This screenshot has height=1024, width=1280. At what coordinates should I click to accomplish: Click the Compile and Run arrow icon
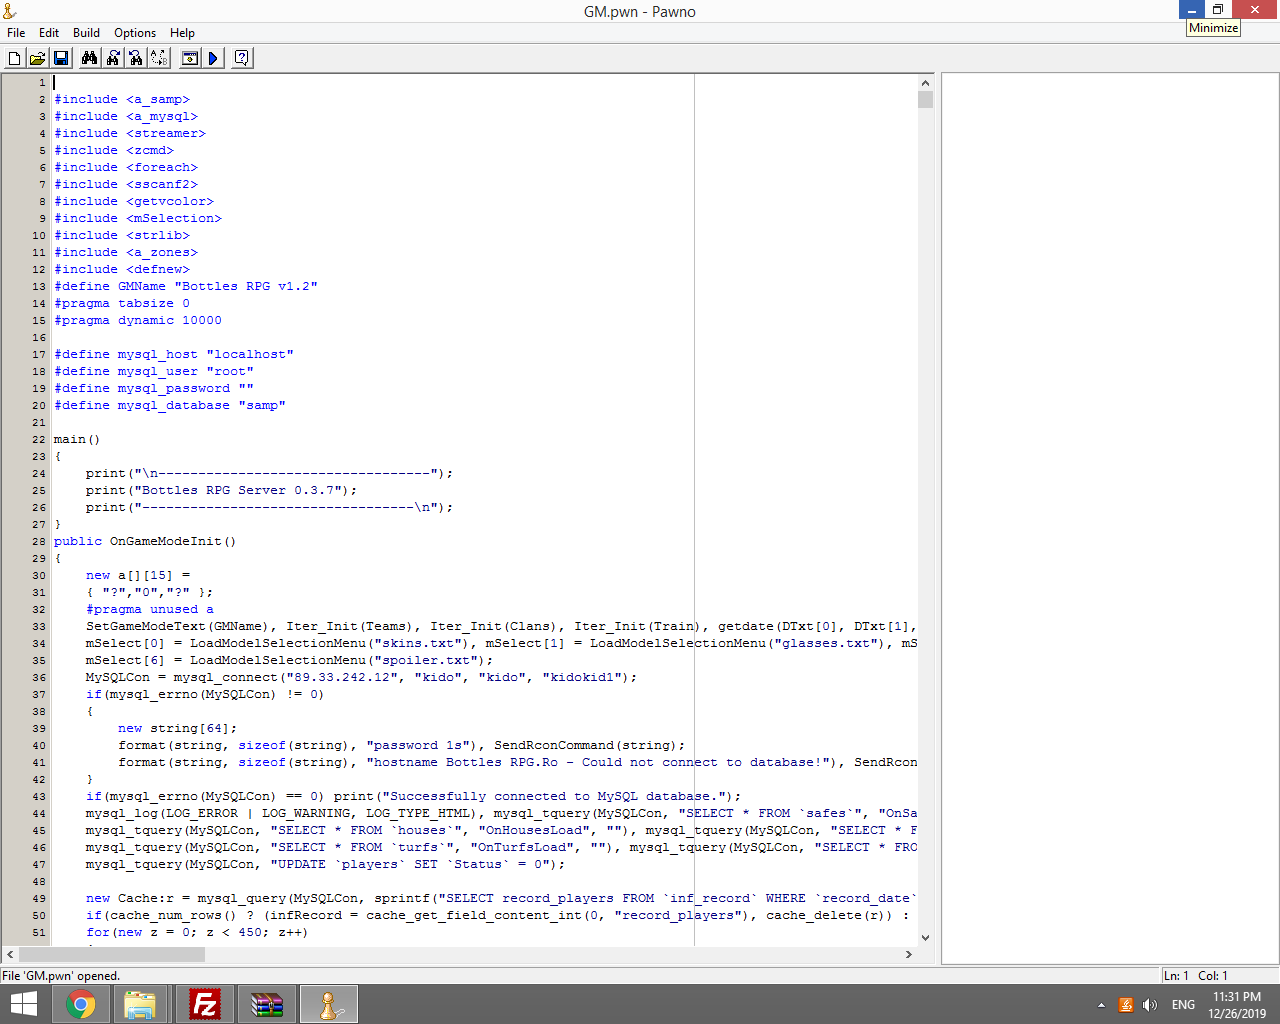click(213, 58)
